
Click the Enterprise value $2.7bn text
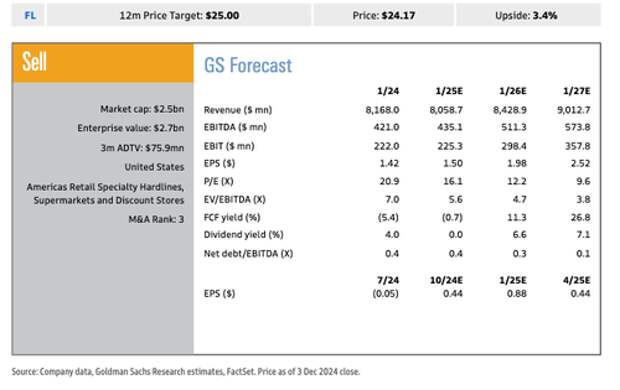click(x=130, y=128)
